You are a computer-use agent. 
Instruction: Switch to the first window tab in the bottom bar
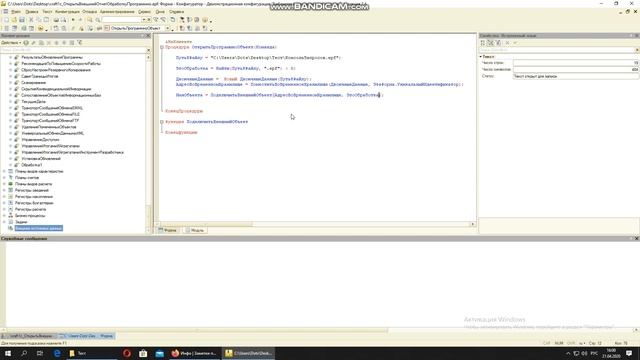[29, 336]
